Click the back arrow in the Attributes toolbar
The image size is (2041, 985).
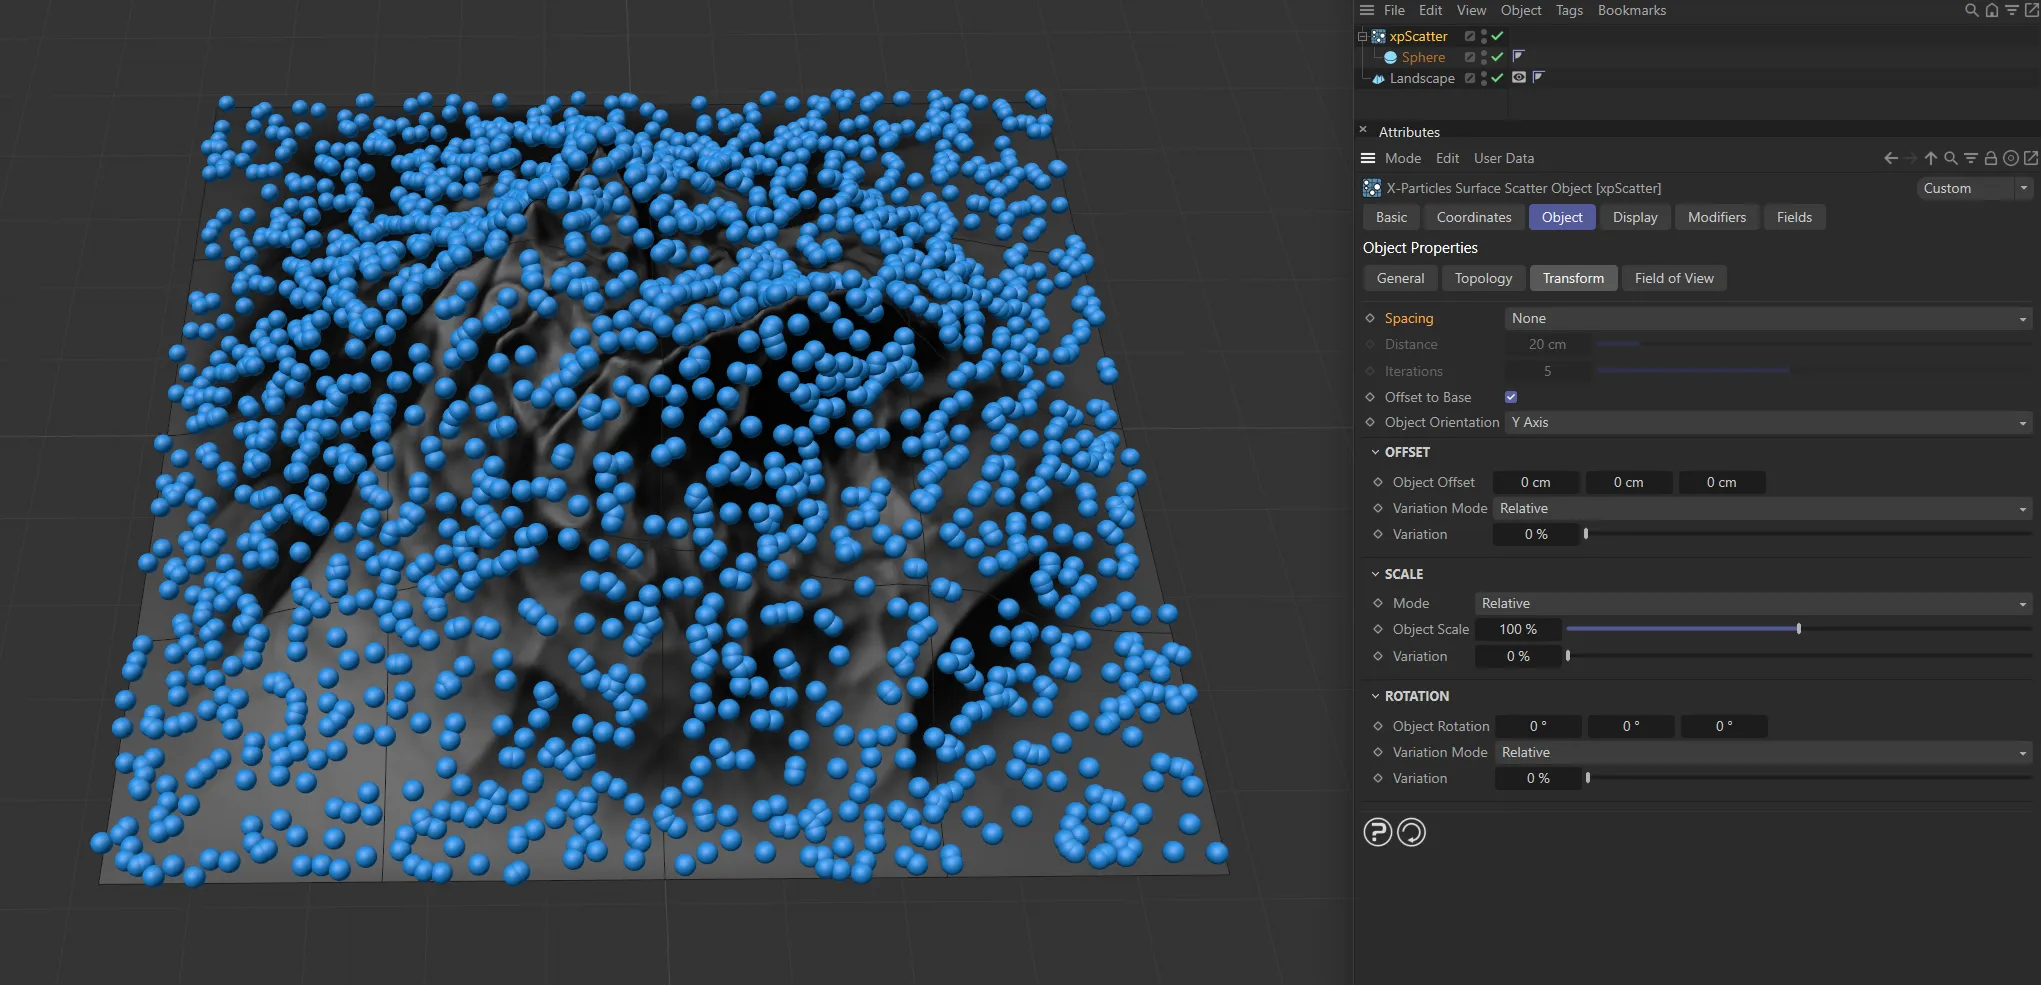(x=1889, y=158)
